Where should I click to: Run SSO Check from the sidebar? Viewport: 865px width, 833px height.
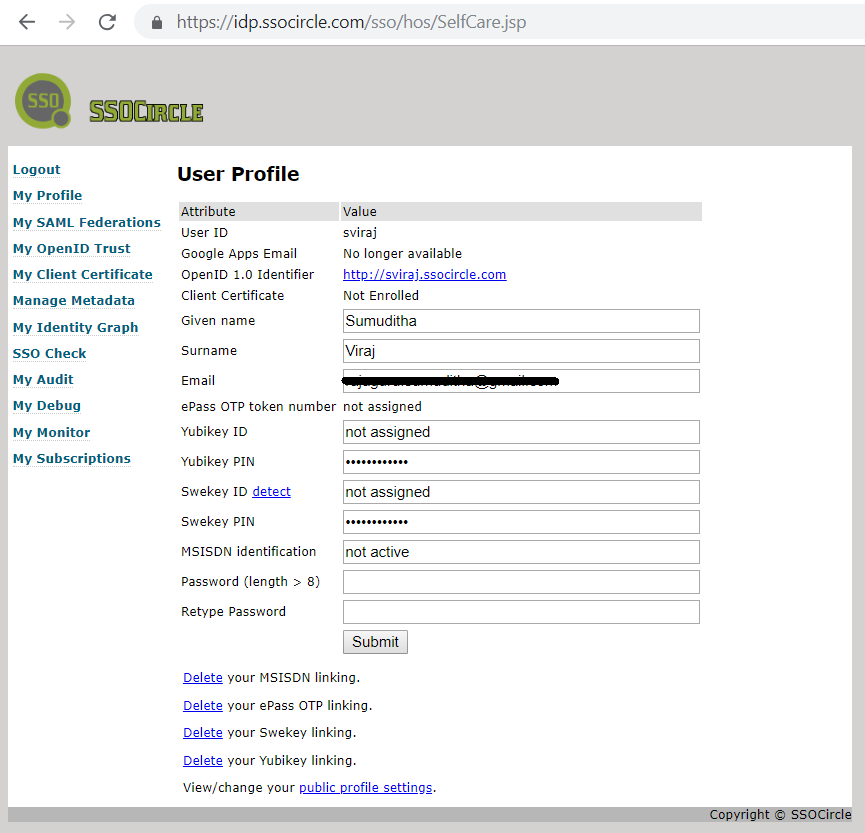[x=49, y=353]
